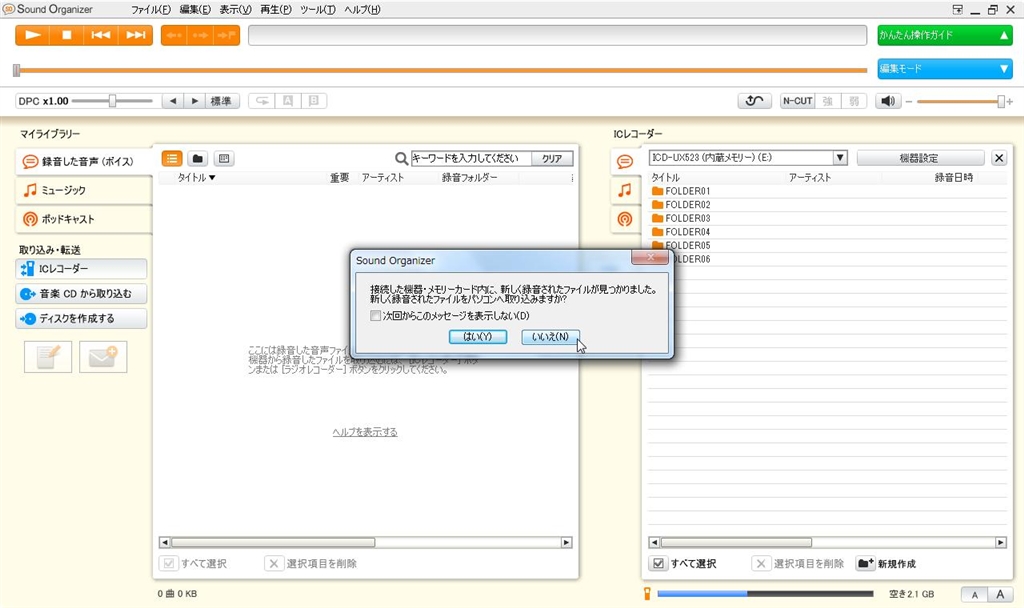Open the ヘルプを表示する link

pos(365,432)
